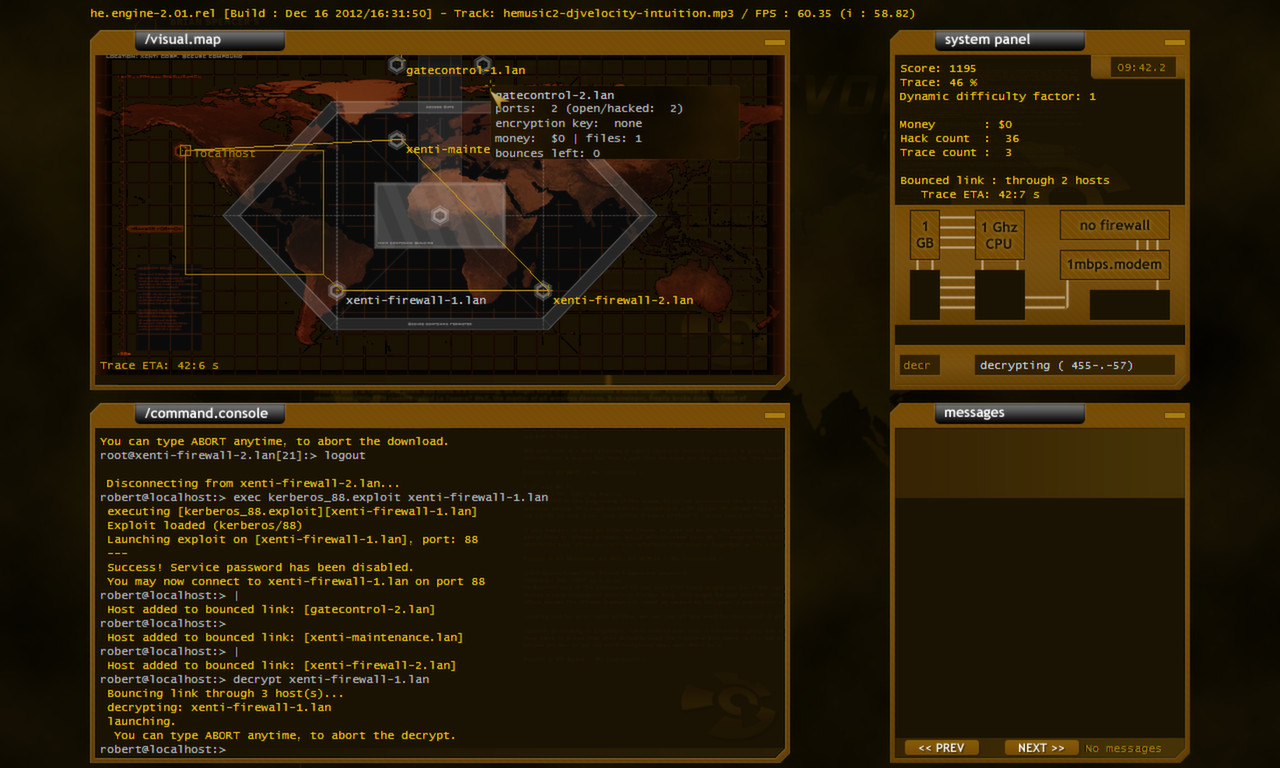
Task: Click the system panel title tab
Action: 1009,39
